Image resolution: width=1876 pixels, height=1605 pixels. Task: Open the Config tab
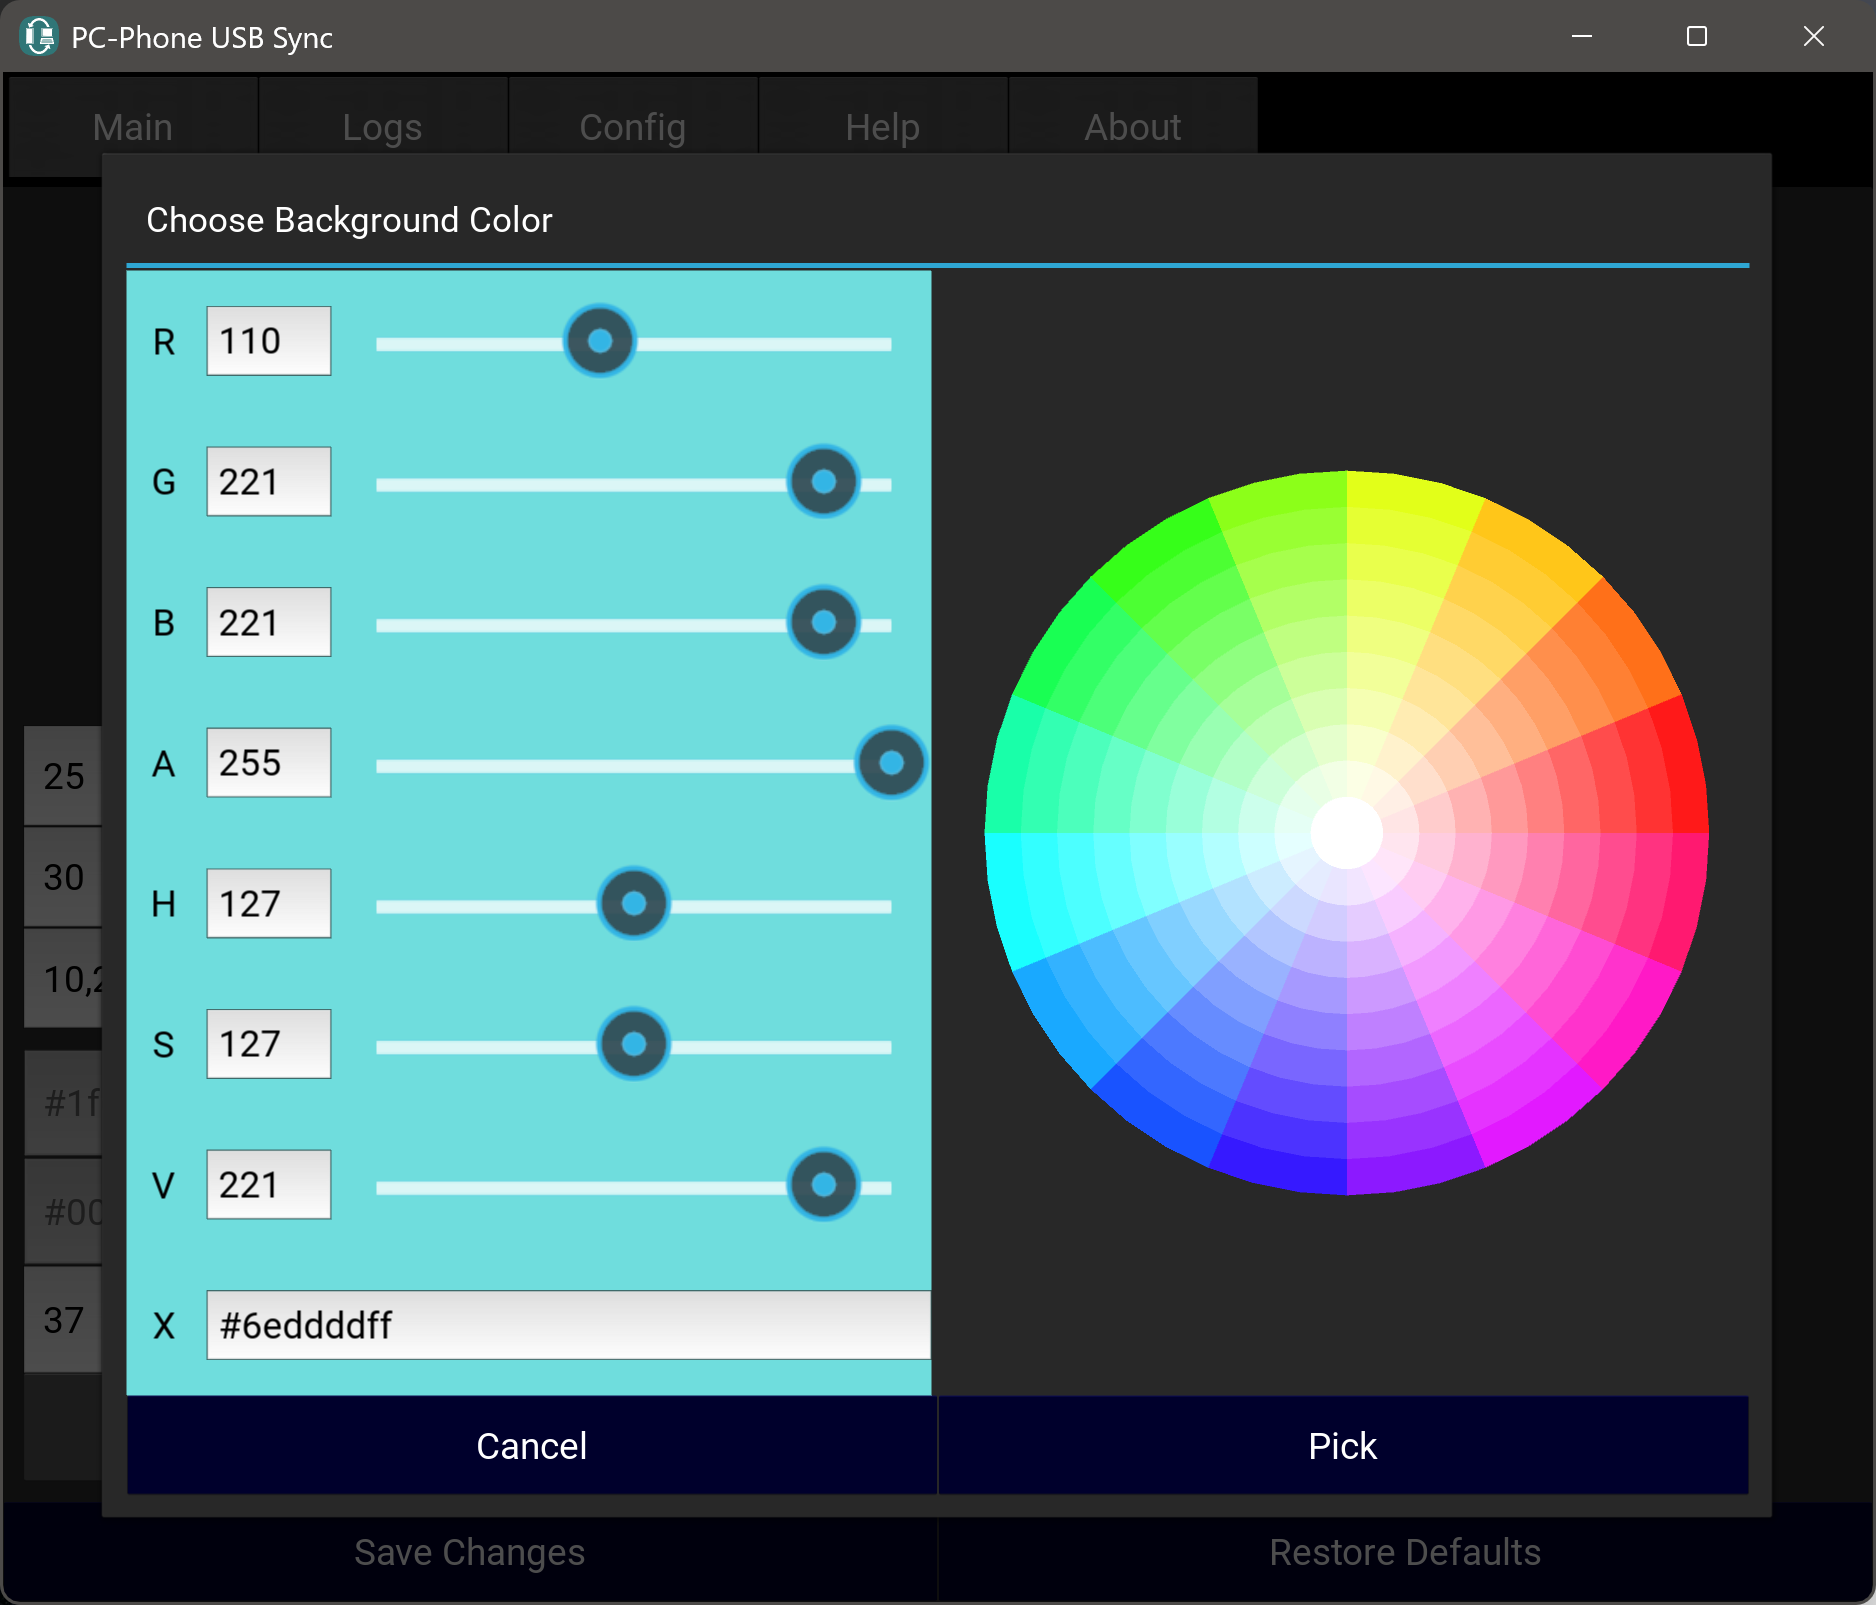click(632, 127)
